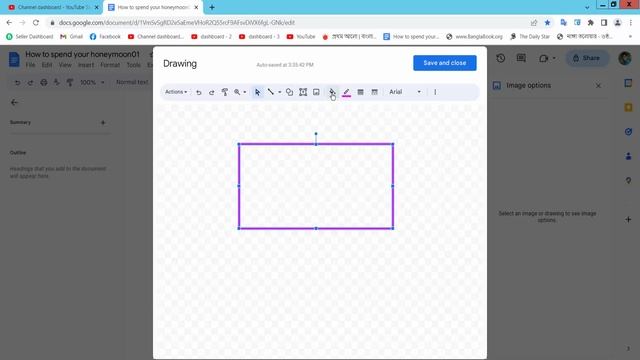Viewport: 640px width, 360px height.
Task: Open the www.BanglaBook.org bookmark
Action: click(x=474, y=37)
